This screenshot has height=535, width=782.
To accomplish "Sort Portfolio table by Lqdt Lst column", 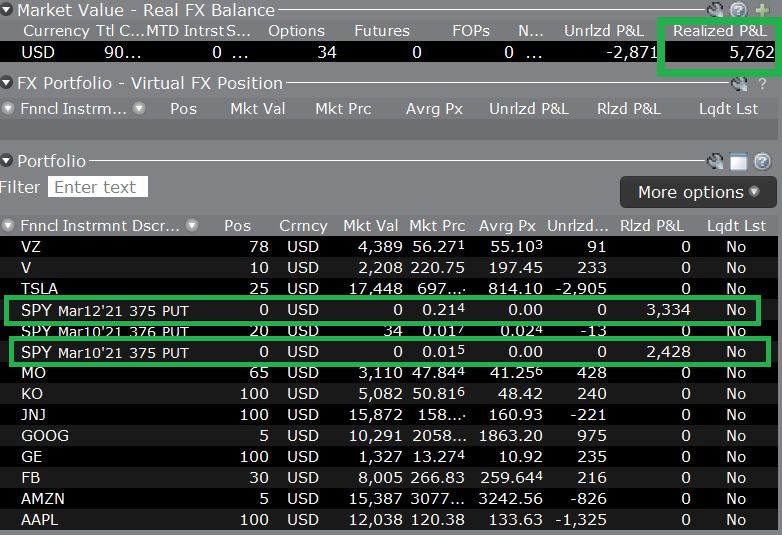I will pyautogui.click(x=736, y=226).
